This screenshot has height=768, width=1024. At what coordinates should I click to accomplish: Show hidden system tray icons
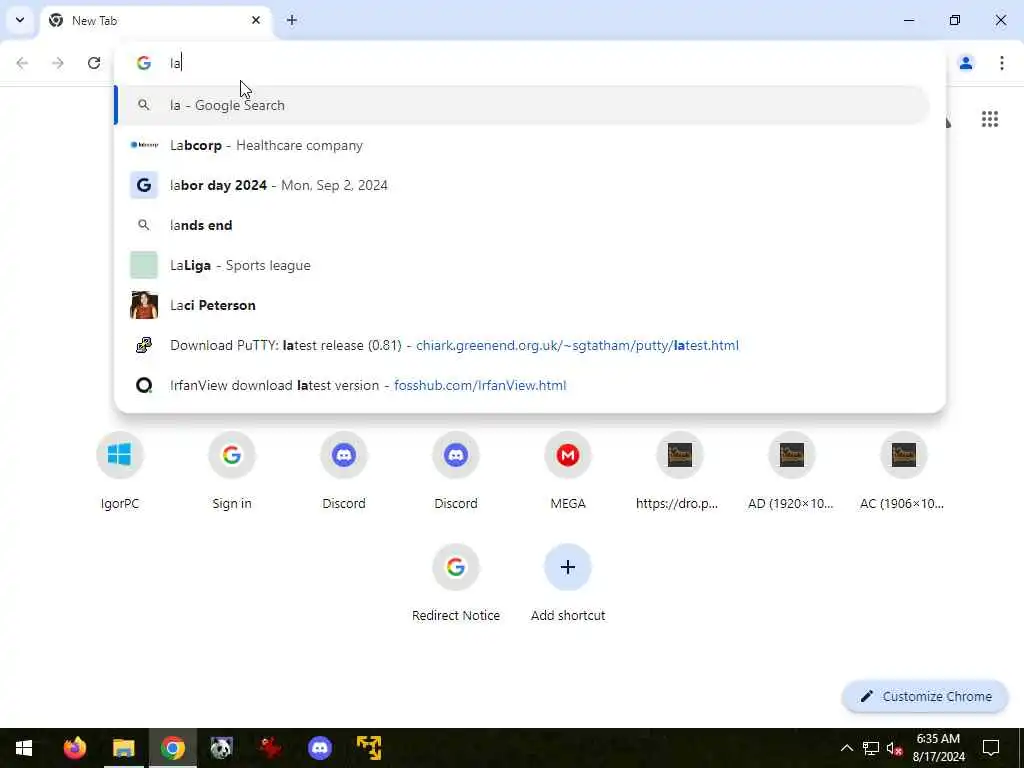click(x=846, y=748)
